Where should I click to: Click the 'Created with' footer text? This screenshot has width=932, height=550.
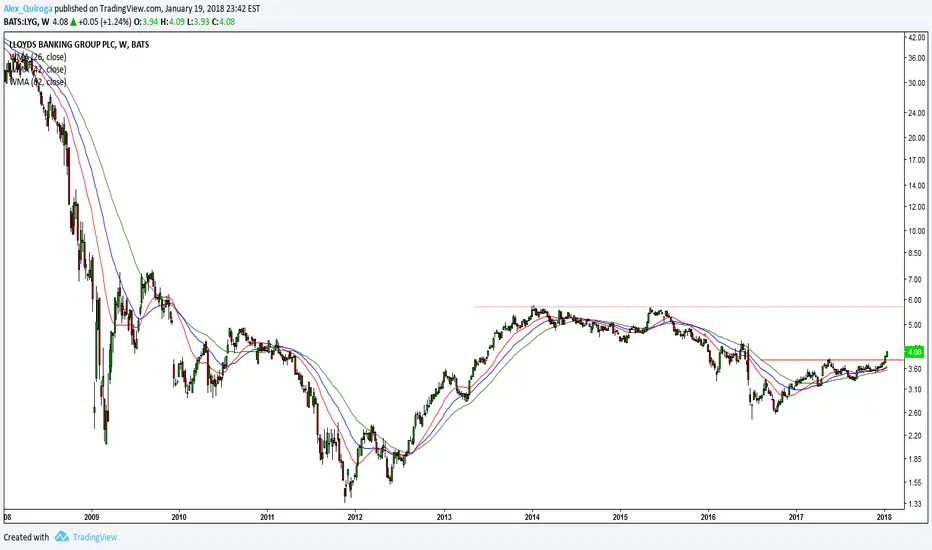pos(26,537)
